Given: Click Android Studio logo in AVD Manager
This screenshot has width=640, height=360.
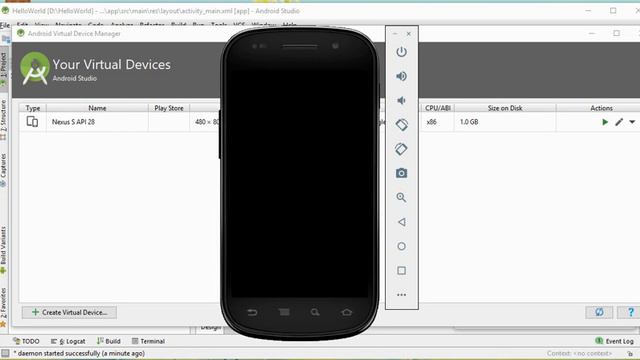Looking at the screenshot, I should coord(35,68).
